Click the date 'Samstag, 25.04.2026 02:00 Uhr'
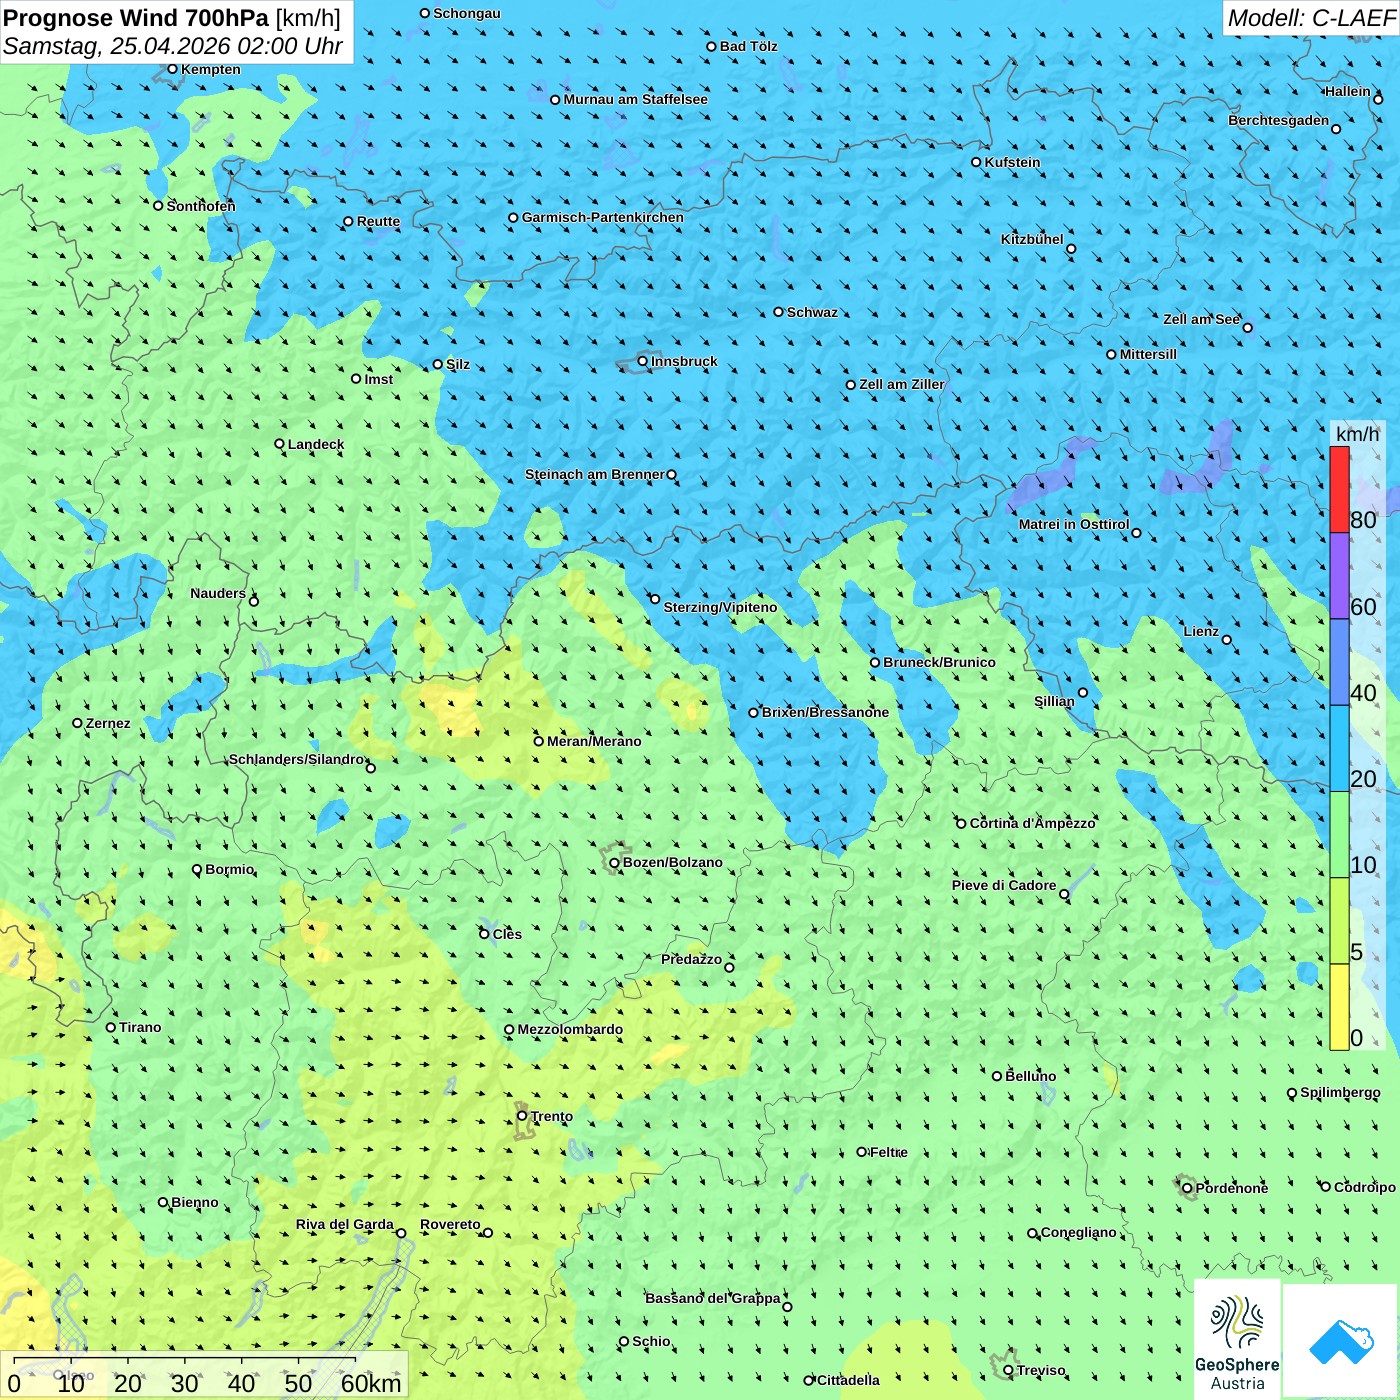This screenshot has height=1400, width=1400. click(173, 46)
